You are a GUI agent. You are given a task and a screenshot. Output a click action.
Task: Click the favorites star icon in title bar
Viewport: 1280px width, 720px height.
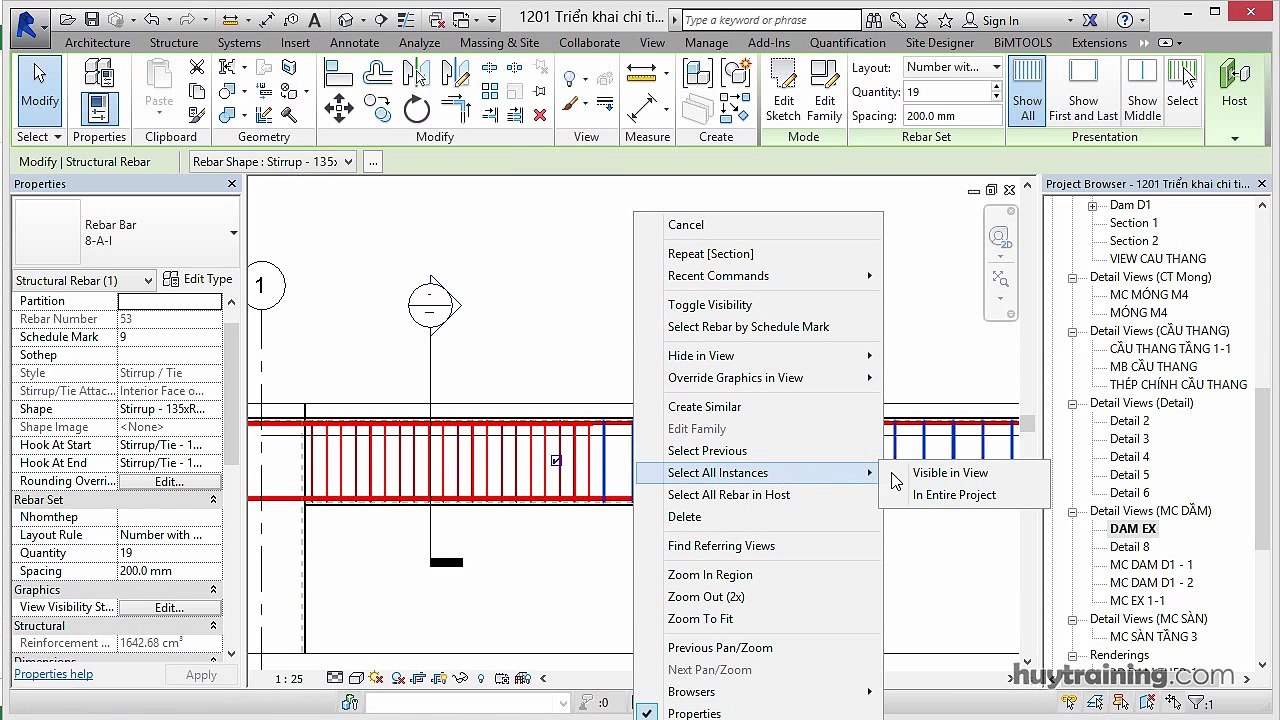944,20
